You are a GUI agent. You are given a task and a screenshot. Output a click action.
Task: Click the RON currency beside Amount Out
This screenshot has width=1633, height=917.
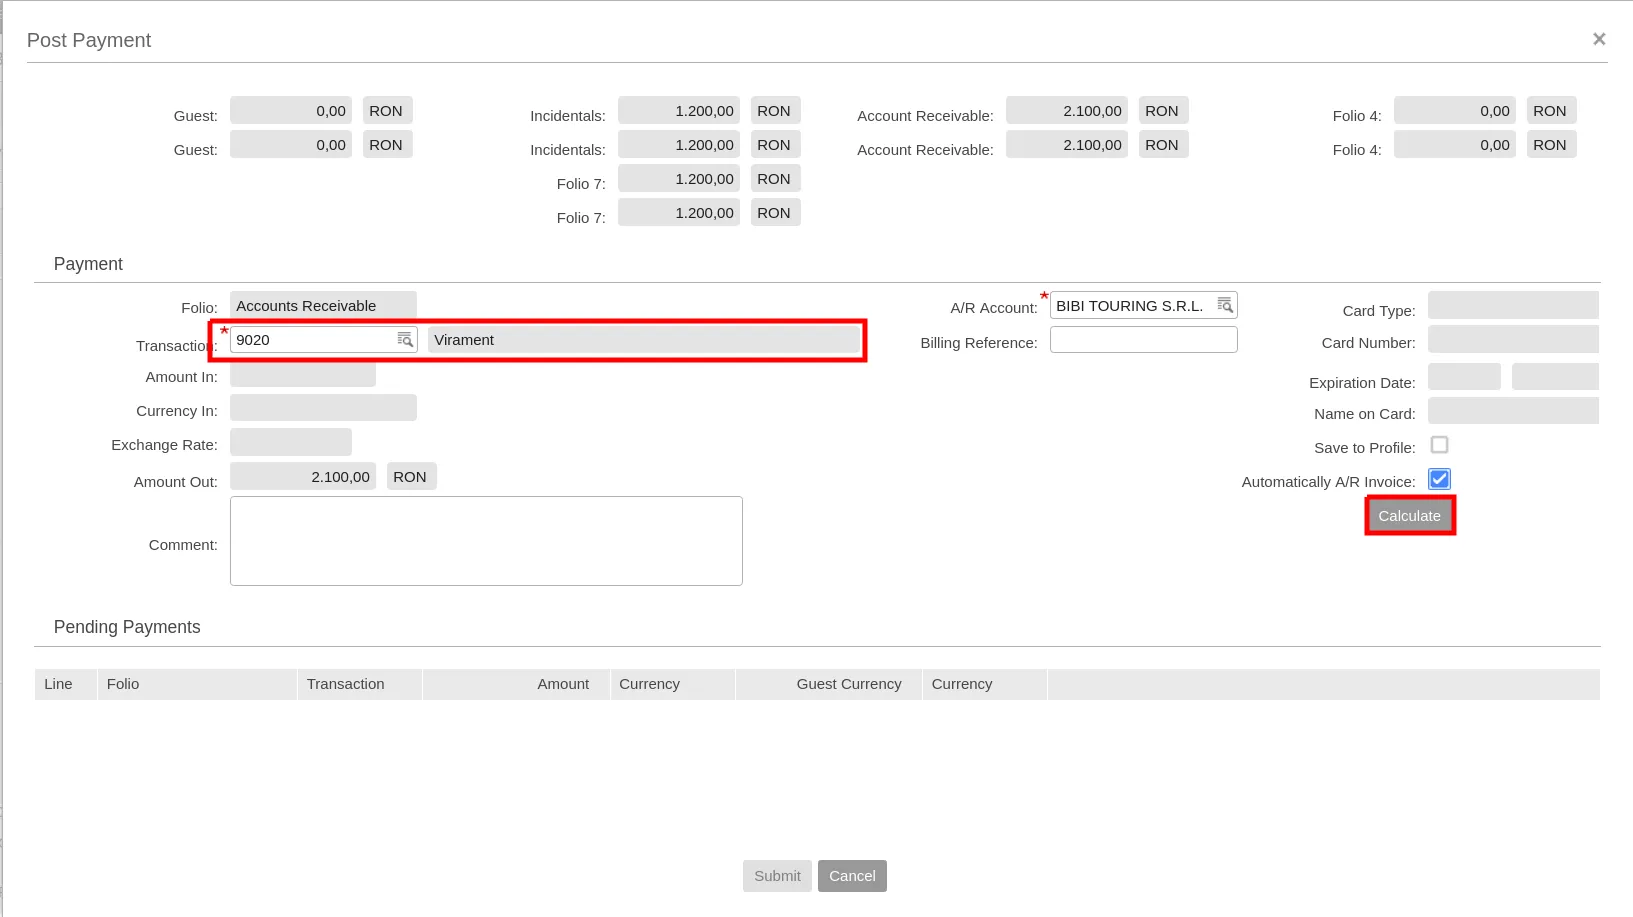pos(411,476)
